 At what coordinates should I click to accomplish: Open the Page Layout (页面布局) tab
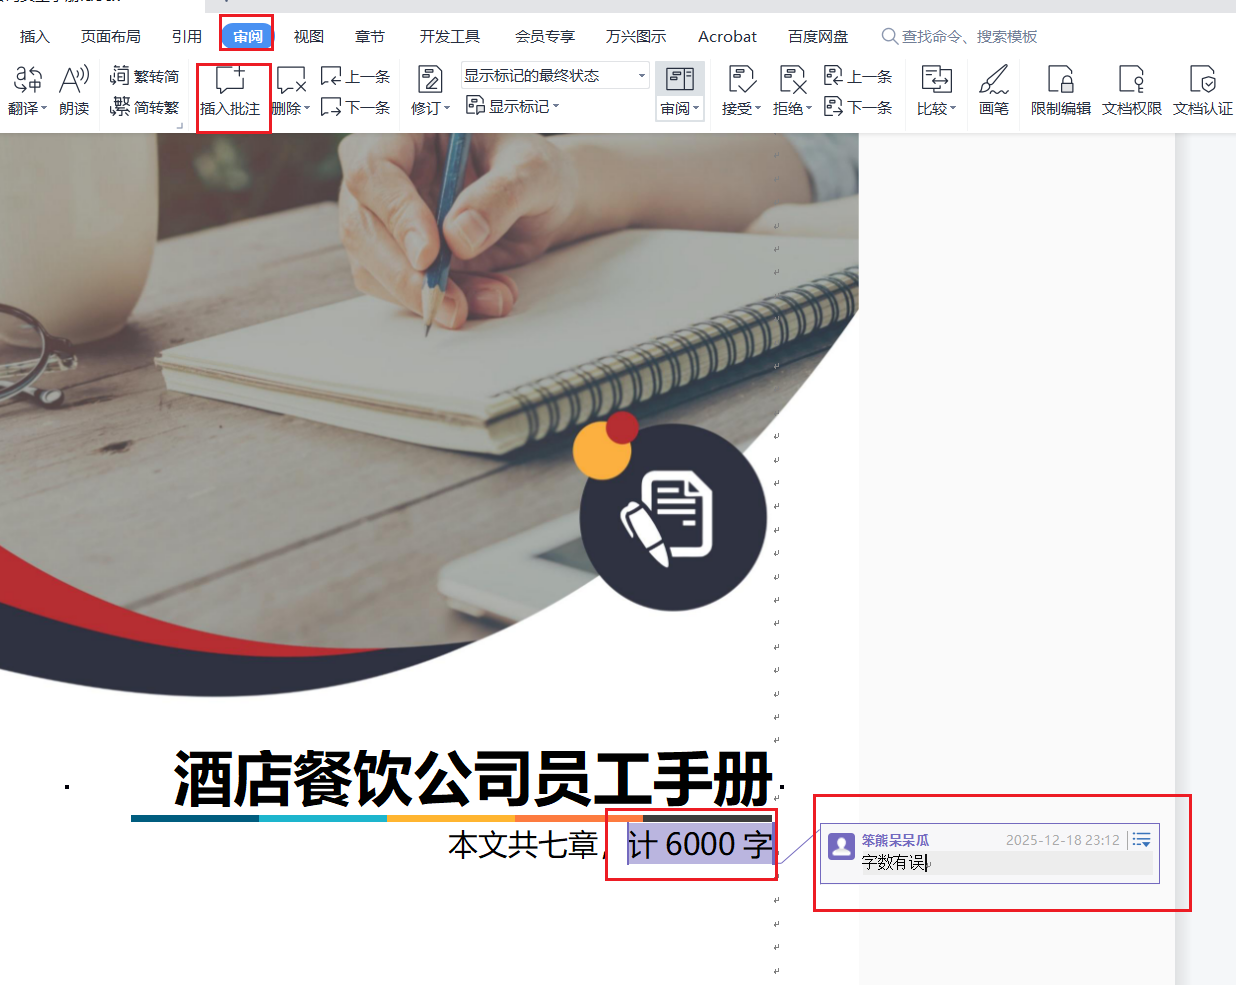click(110, 37)
